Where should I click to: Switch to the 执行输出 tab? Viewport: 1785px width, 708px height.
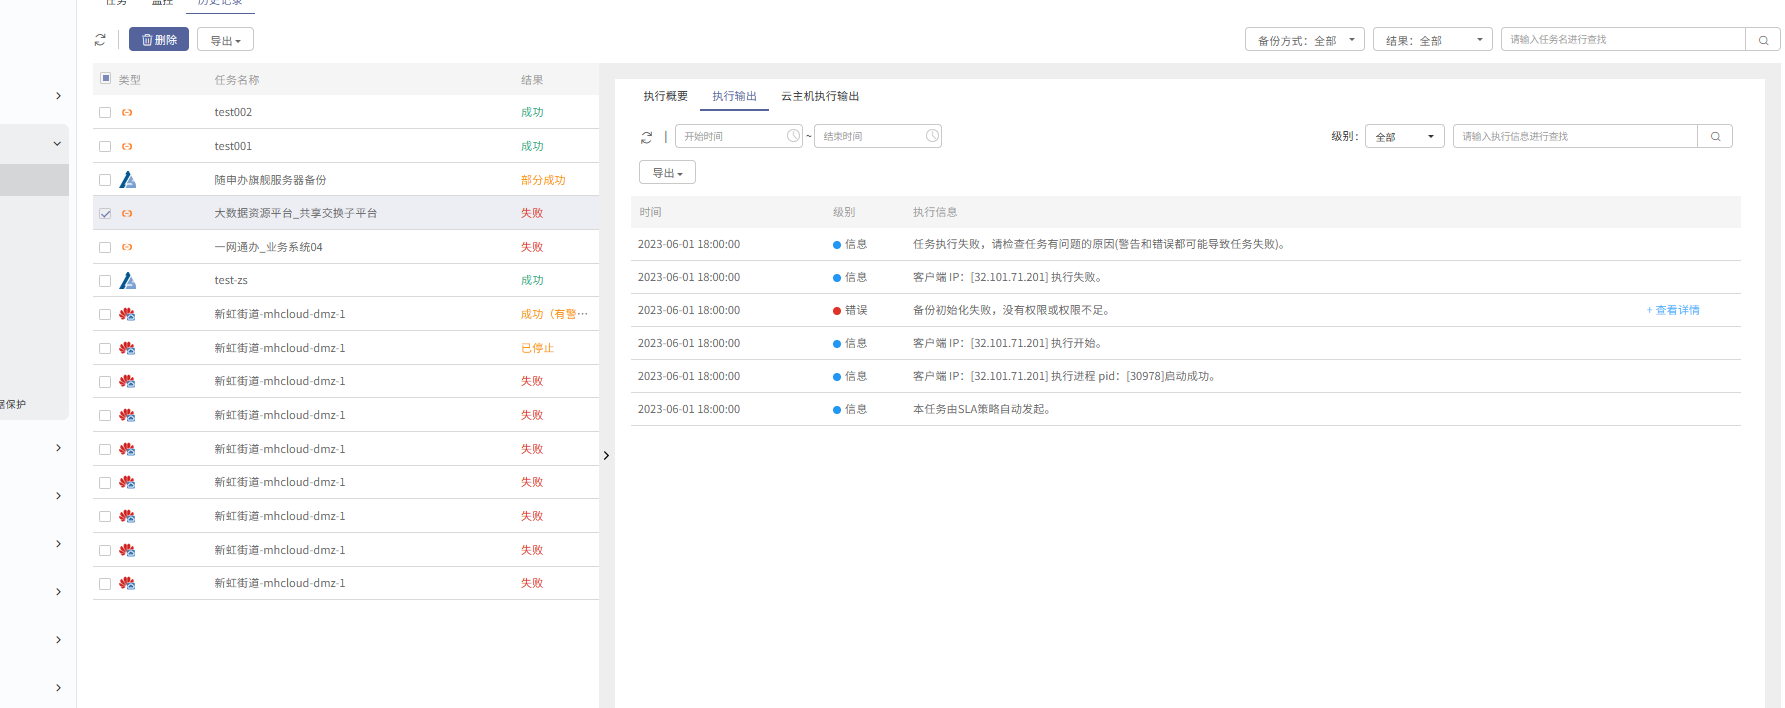click(734, 96)
